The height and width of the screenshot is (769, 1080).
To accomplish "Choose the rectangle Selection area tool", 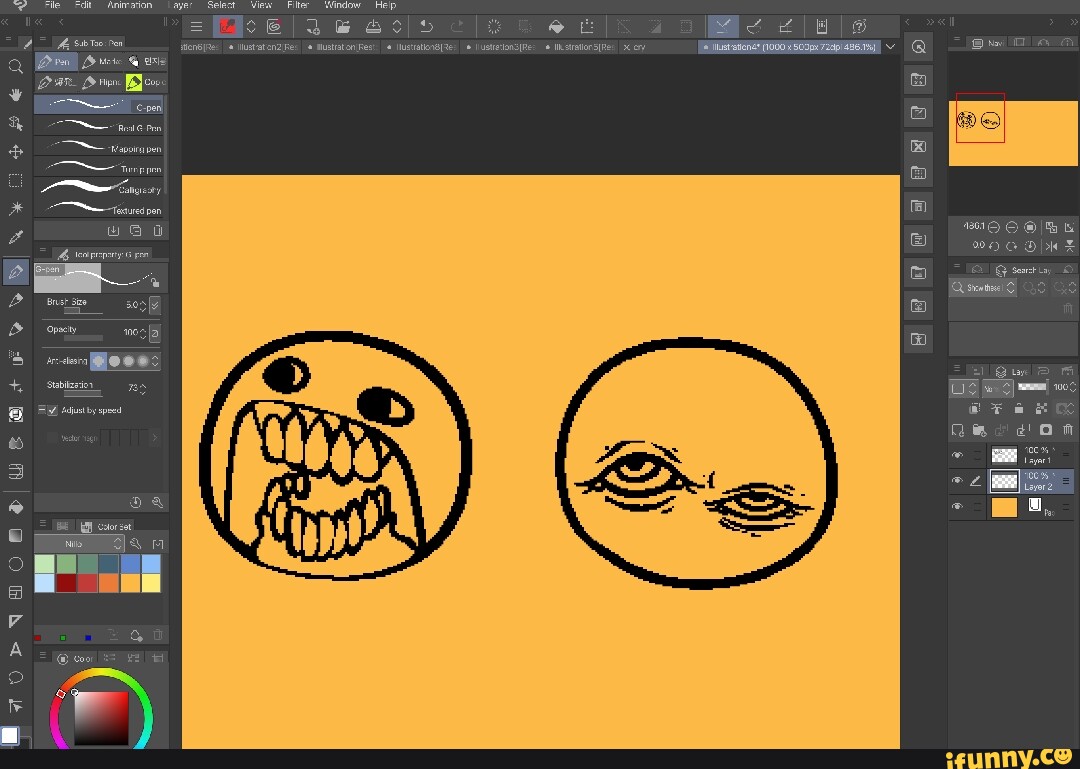I will pos(15,181).
